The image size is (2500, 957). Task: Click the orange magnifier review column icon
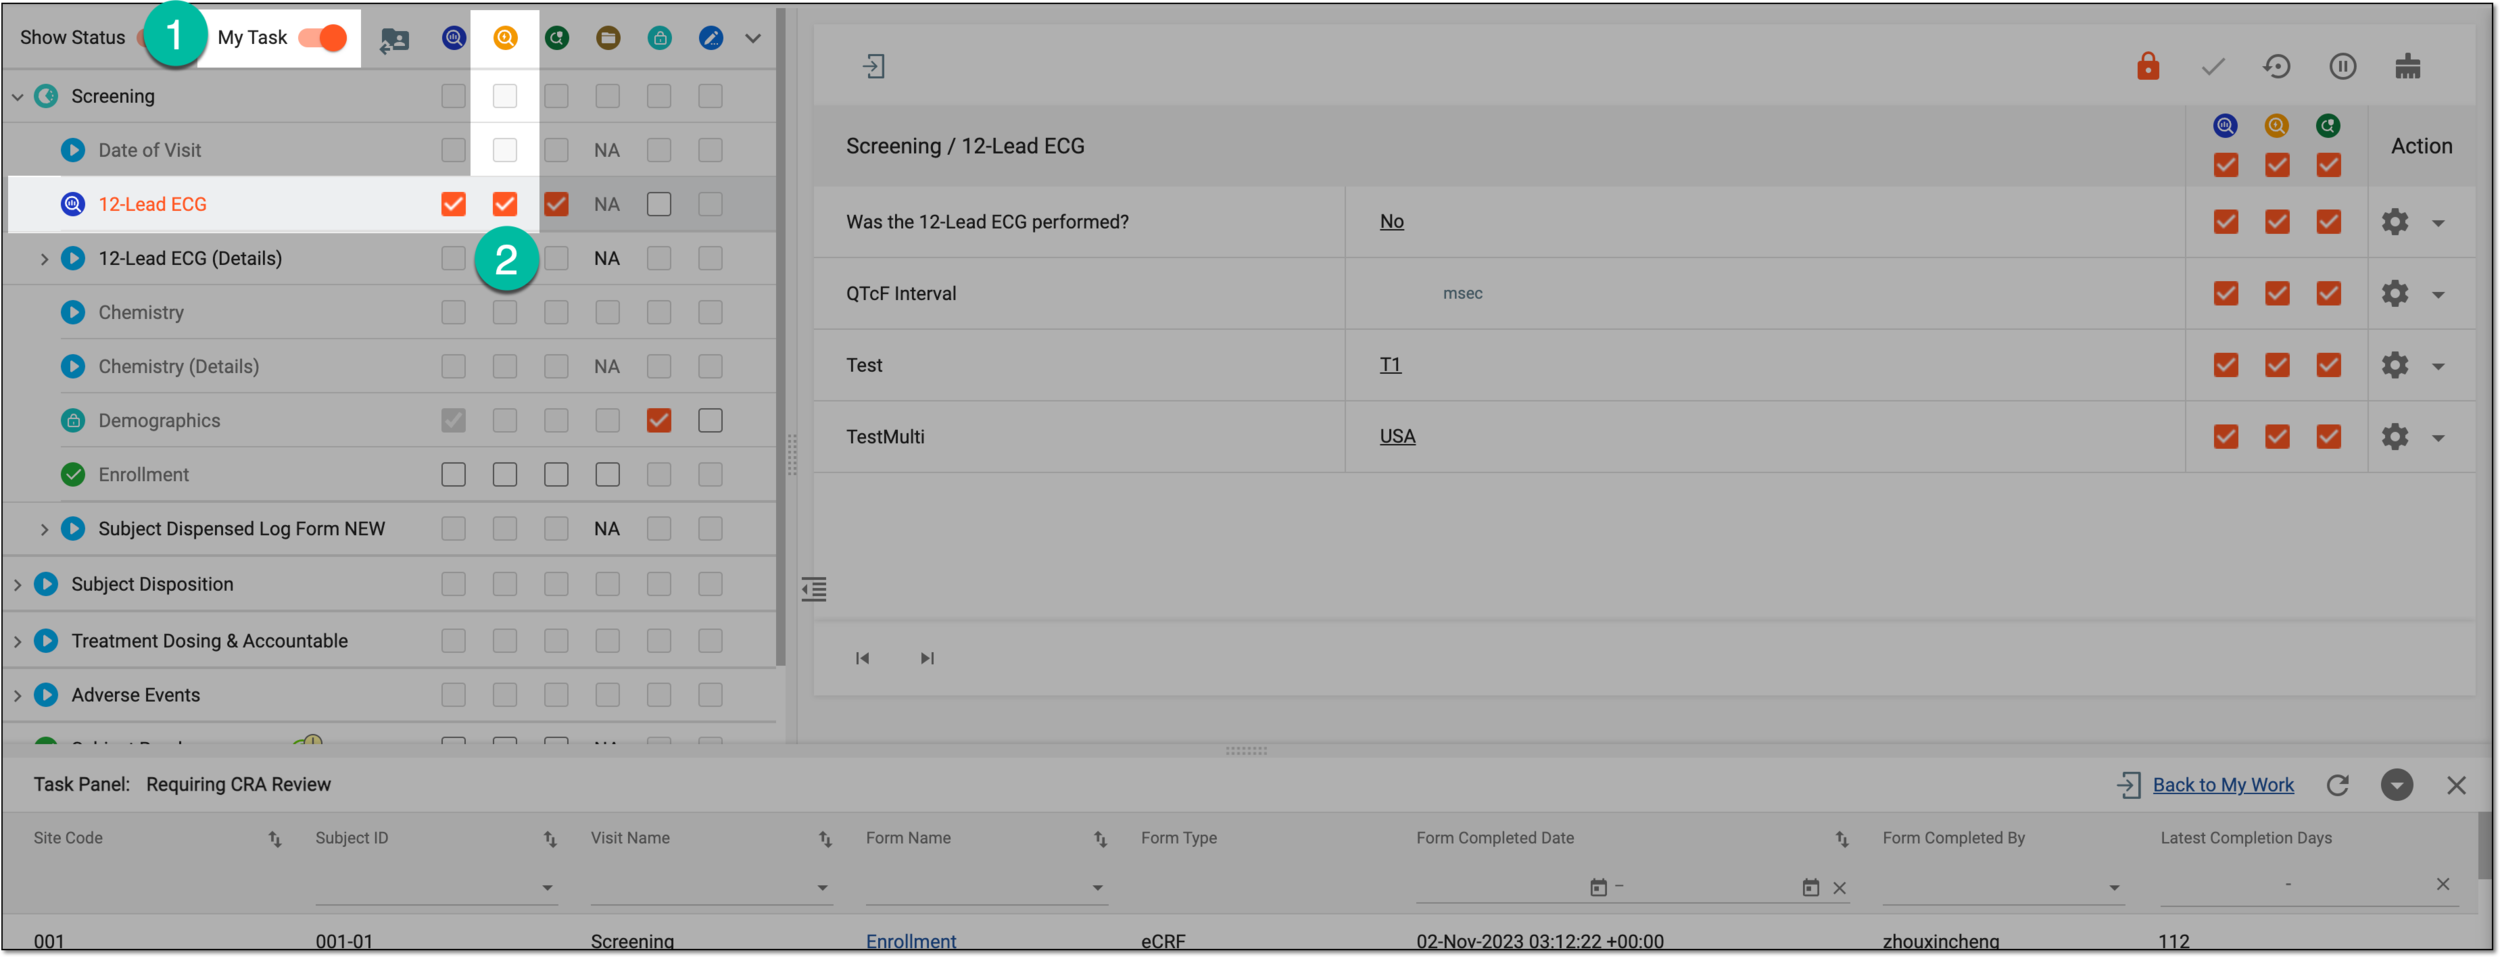505,38
